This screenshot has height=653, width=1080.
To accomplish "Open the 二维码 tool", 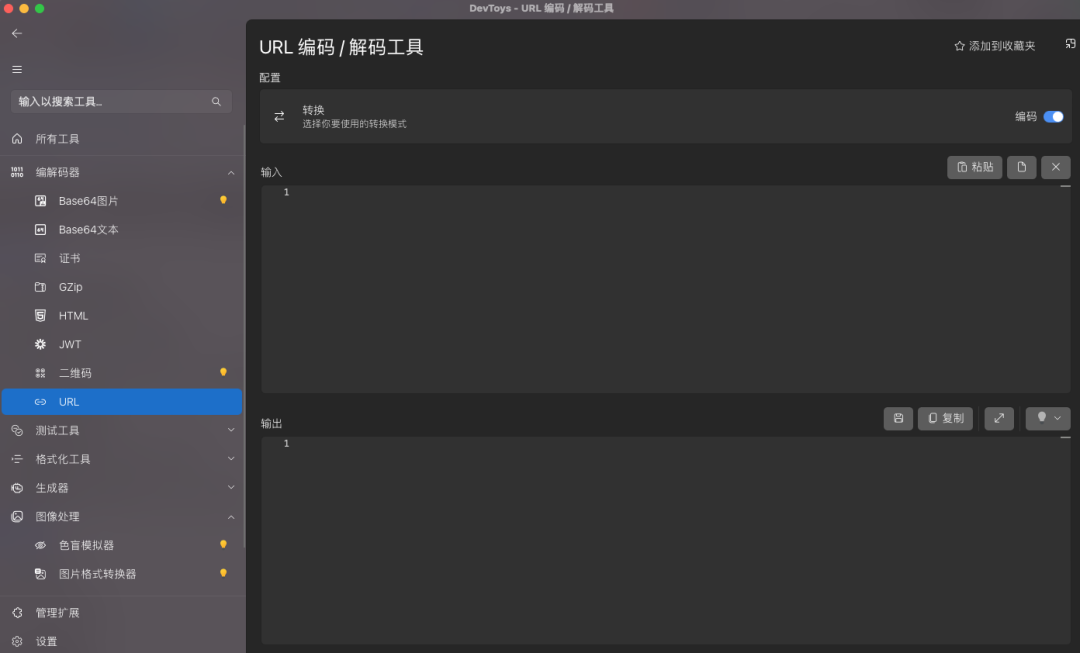I will [122, 373].
